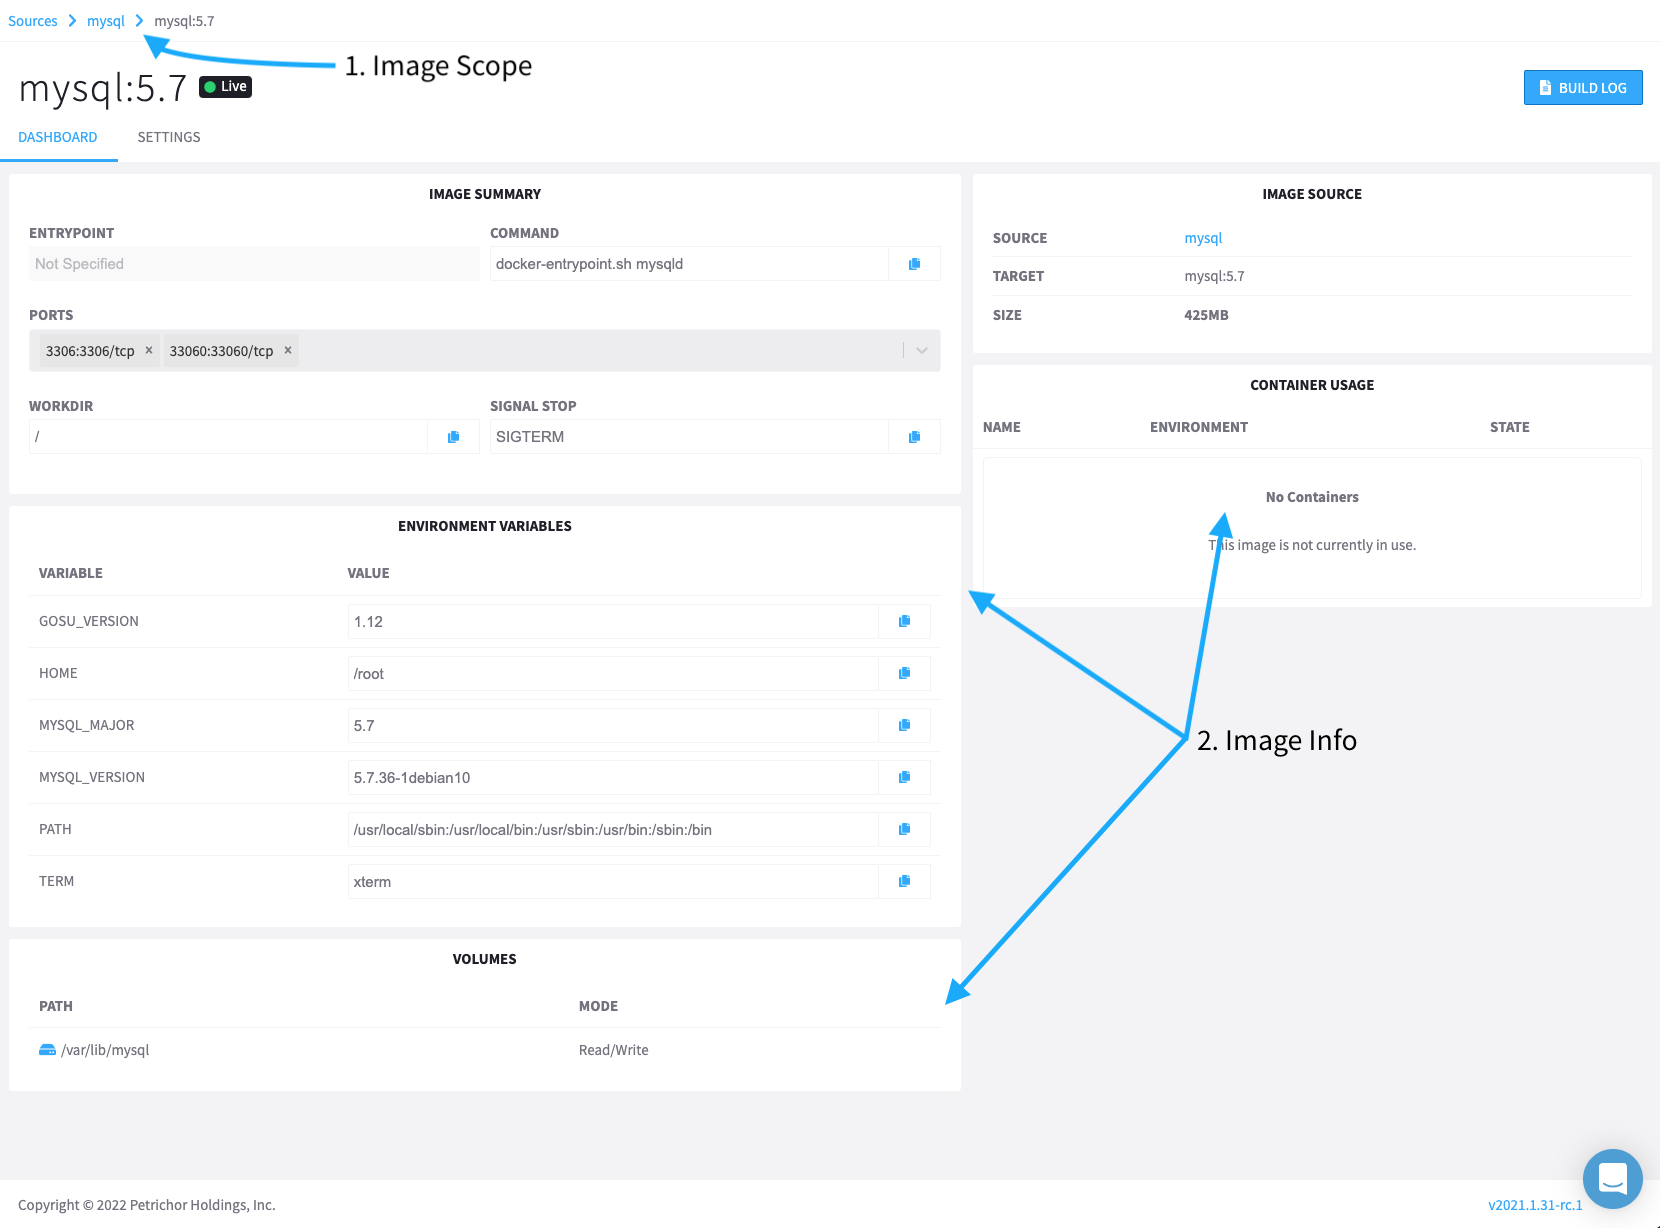Click the mysql:5.7 TARGET value

click(1214, 276)
